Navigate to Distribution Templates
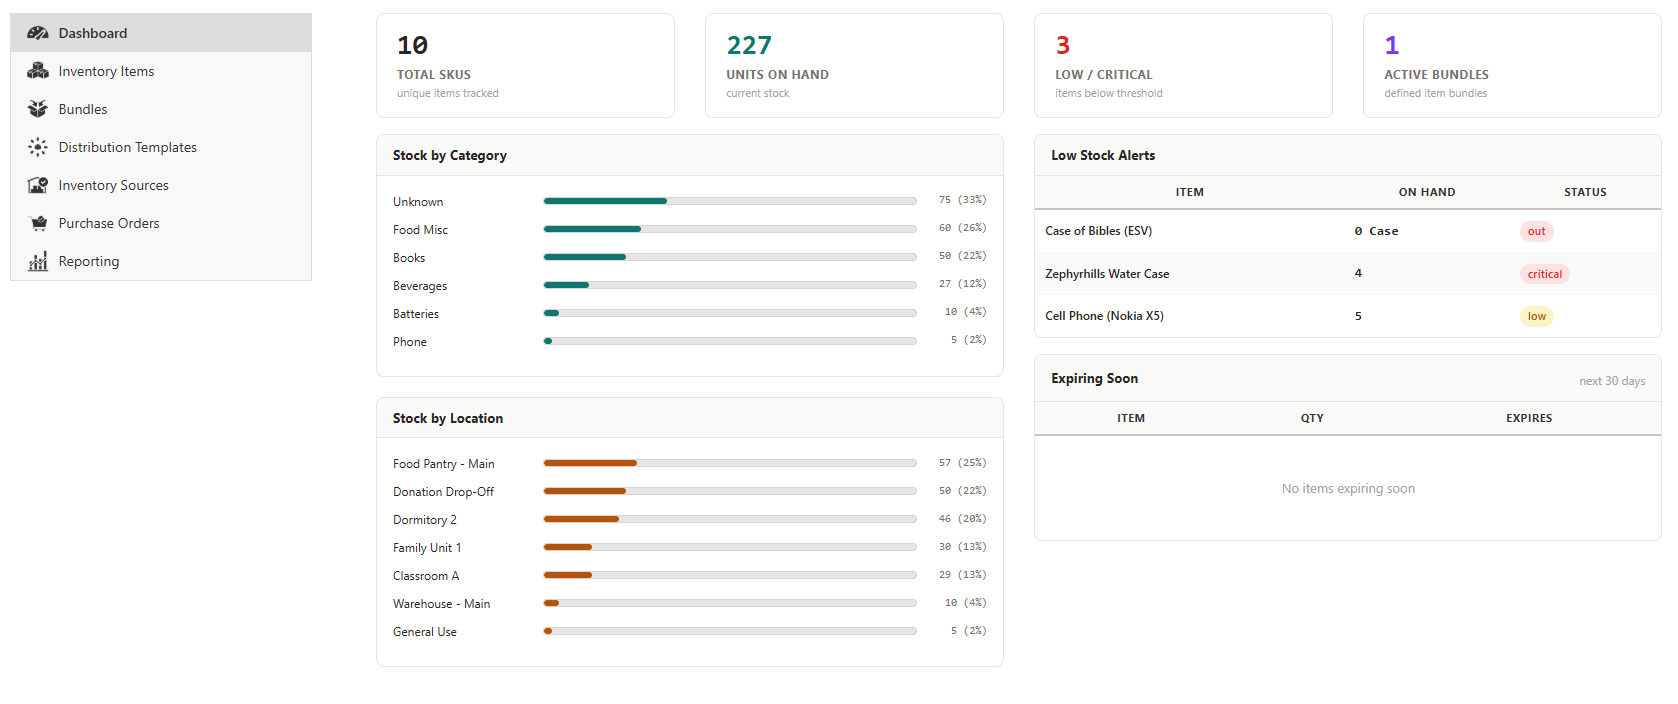 tap(161, 147)
